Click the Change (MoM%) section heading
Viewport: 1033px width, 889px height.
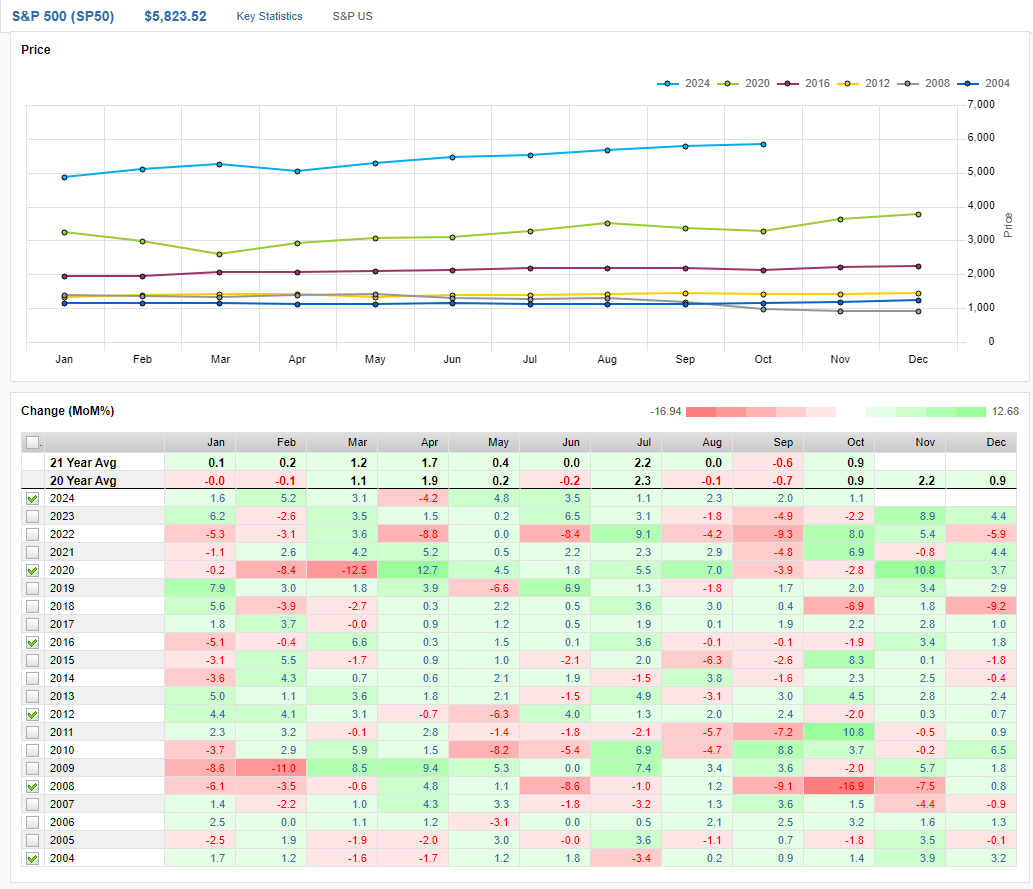pyautogui.click(x=67, y=411)
